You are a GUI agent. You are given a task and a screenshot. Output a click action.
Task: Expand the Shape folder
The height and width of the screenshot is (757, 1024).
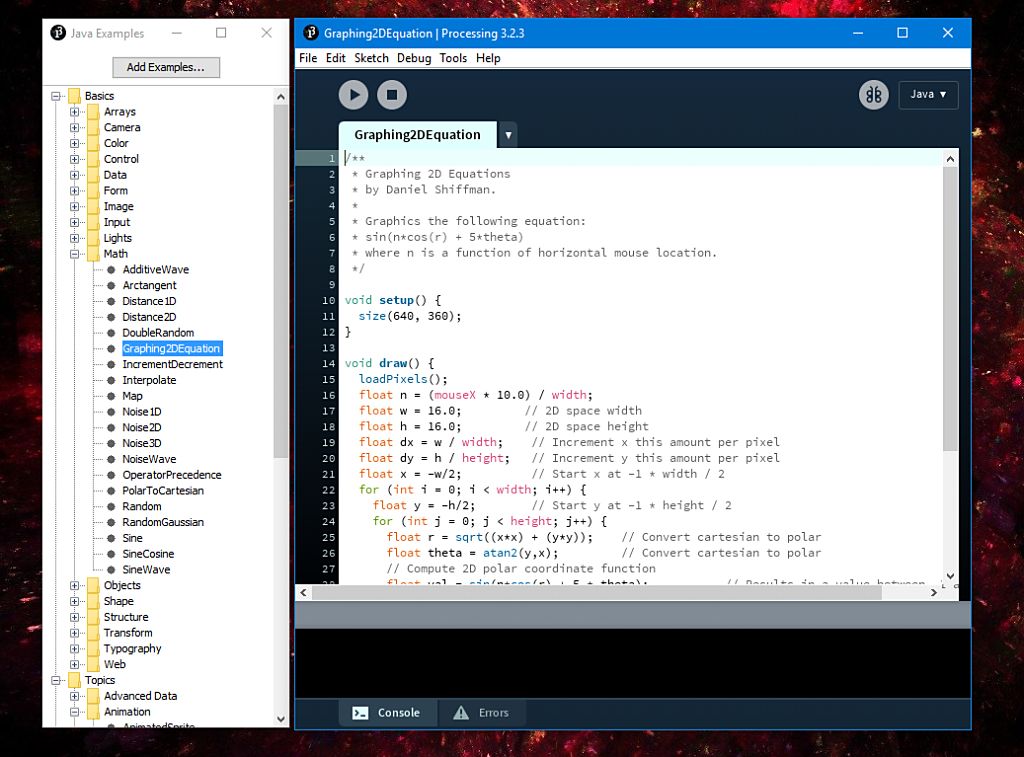point(74,601)
